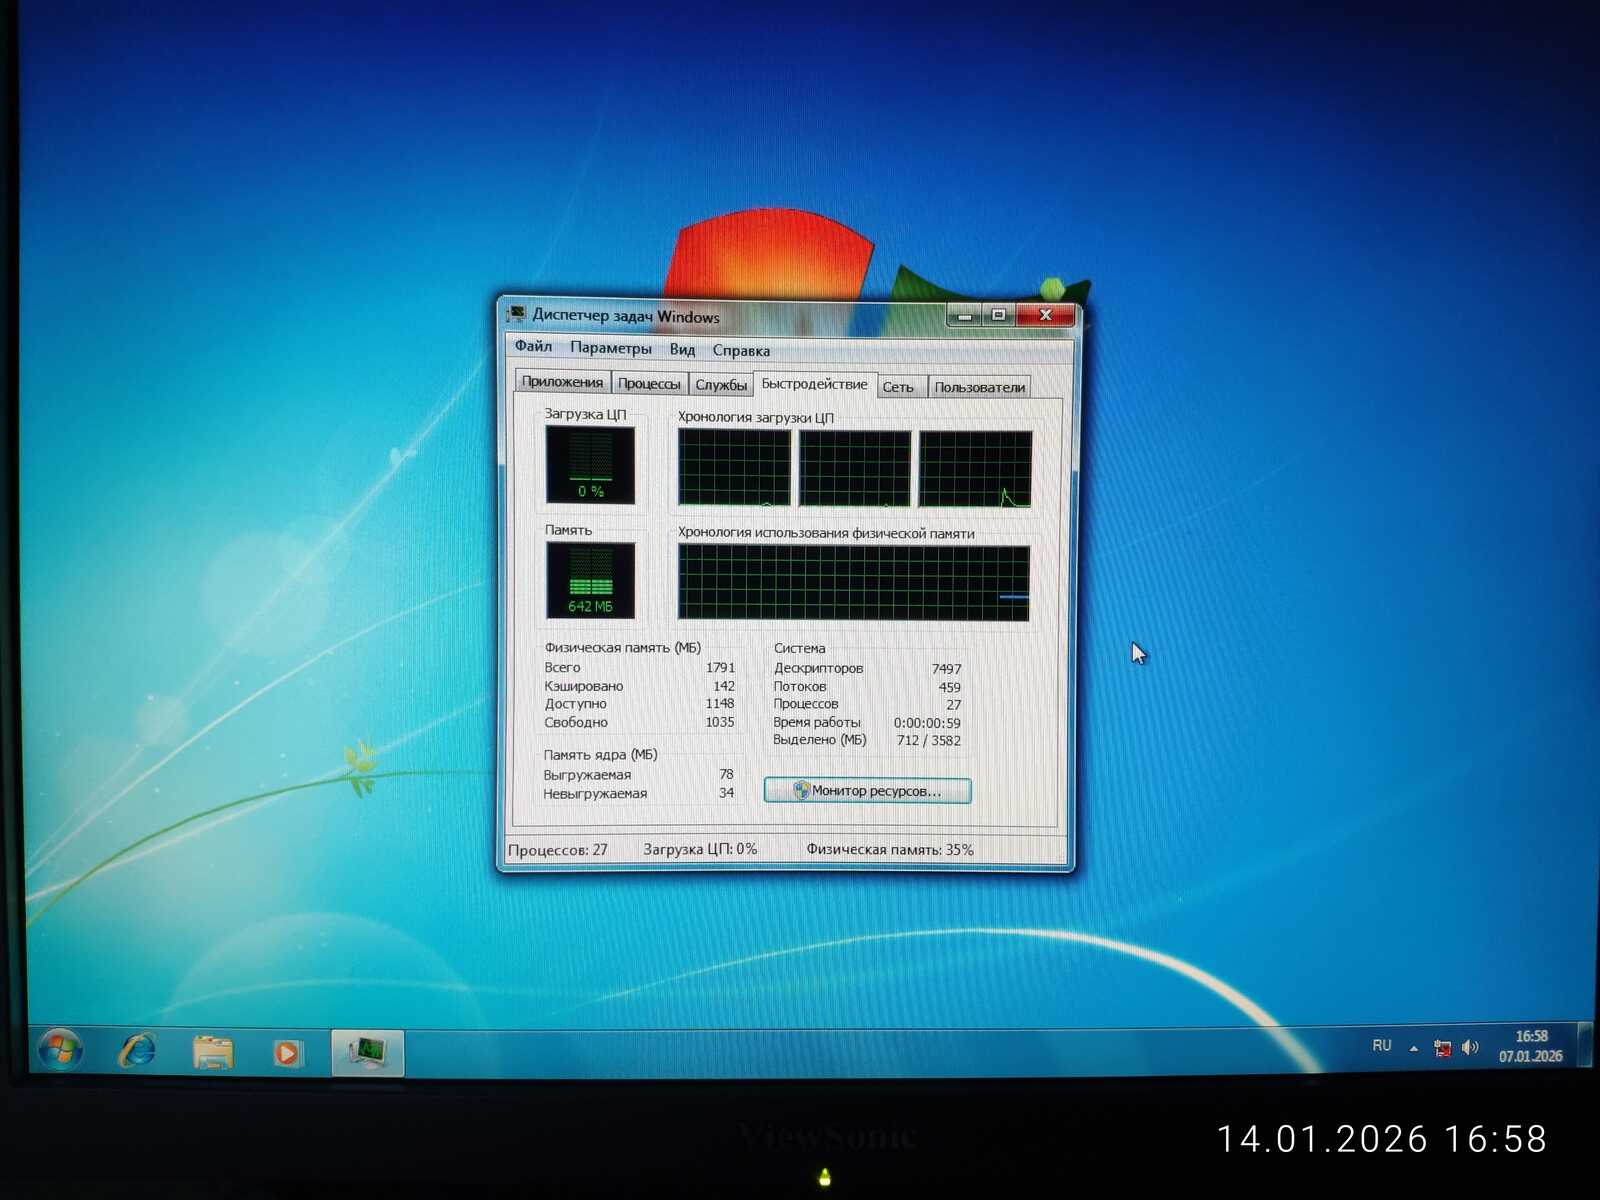Open the Параметры menu
Image resolution: width=1600 pixels, height=1200 pixels.
tap(610, 348)
